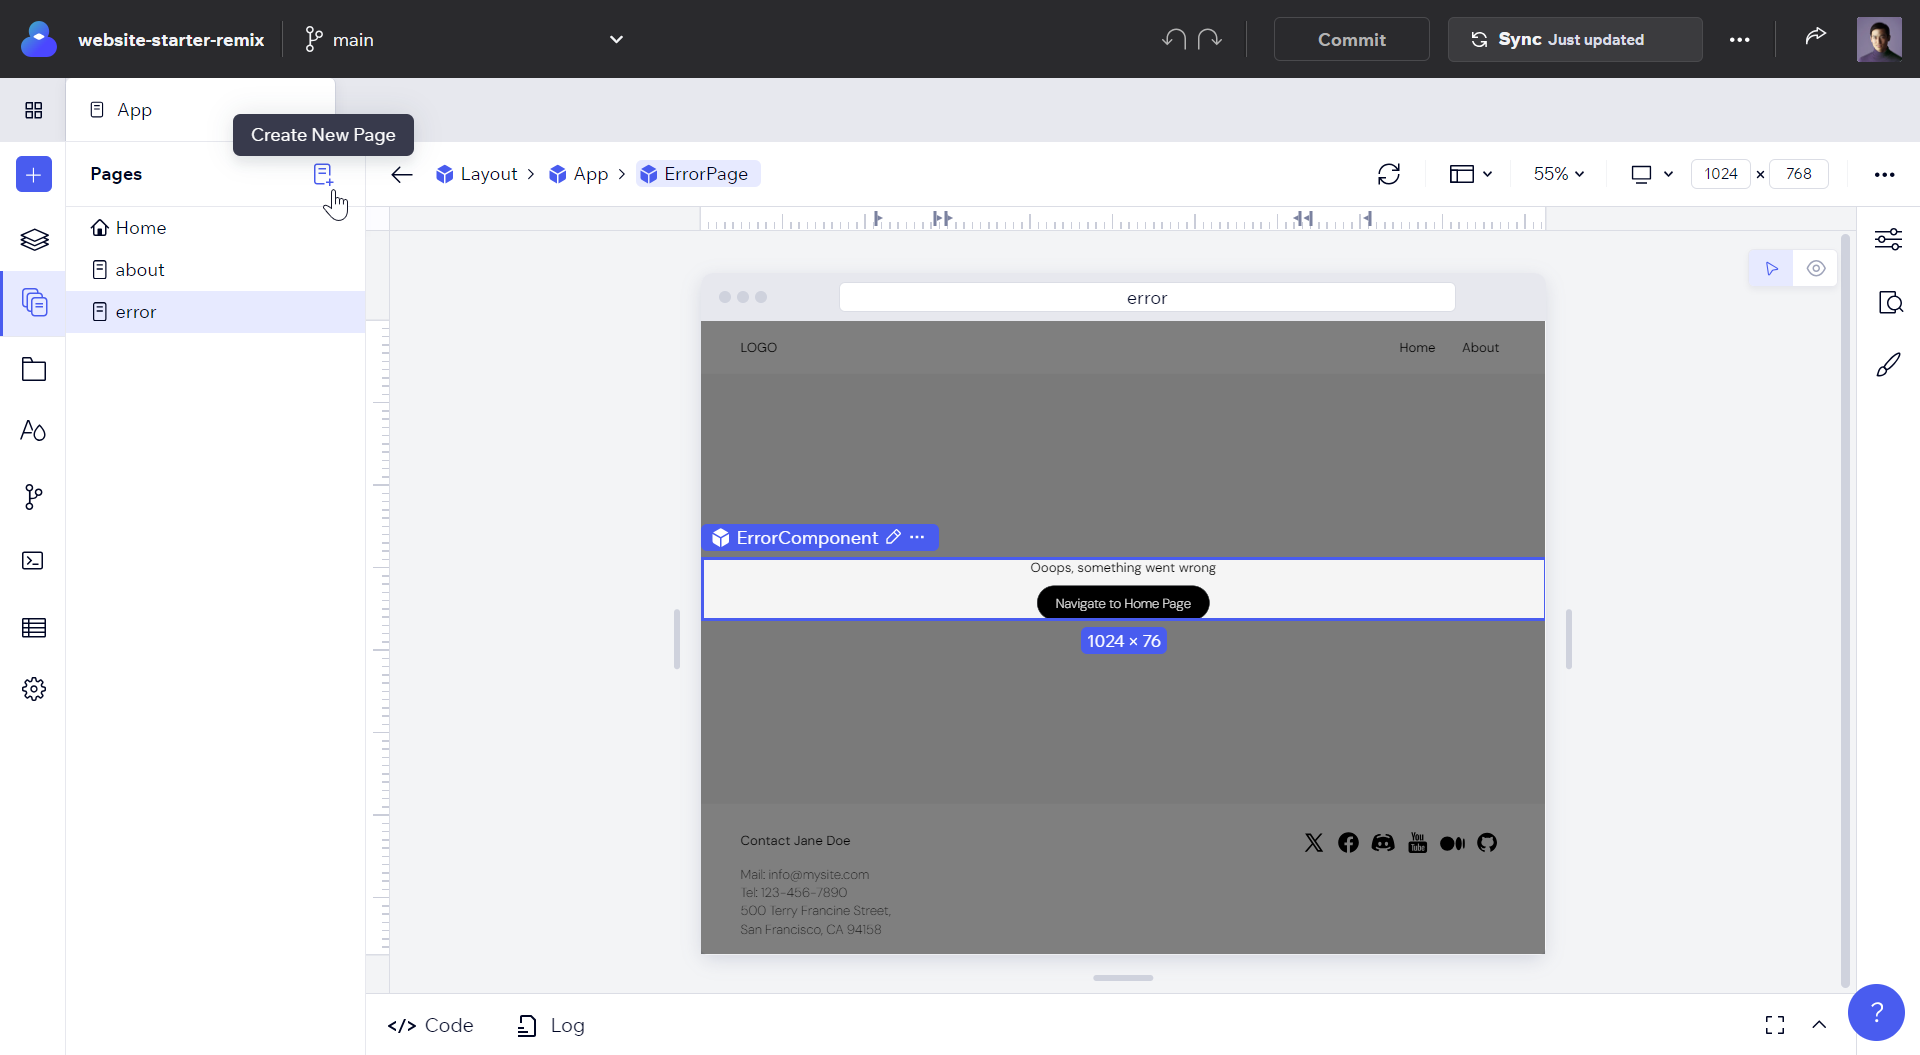Open the Log tab
The width and height of the screenshot is (1920, 1055).
tap(551, 1025)
